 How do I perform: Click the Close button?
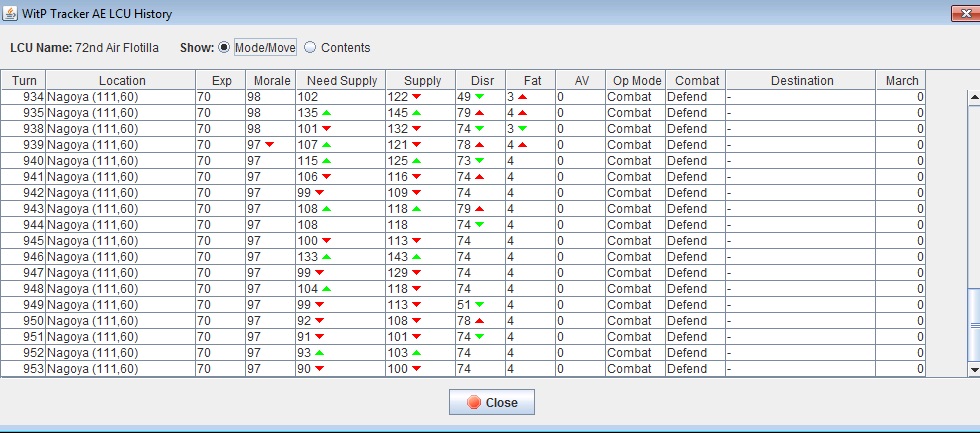pyautogui.click(x=491, y=402)
